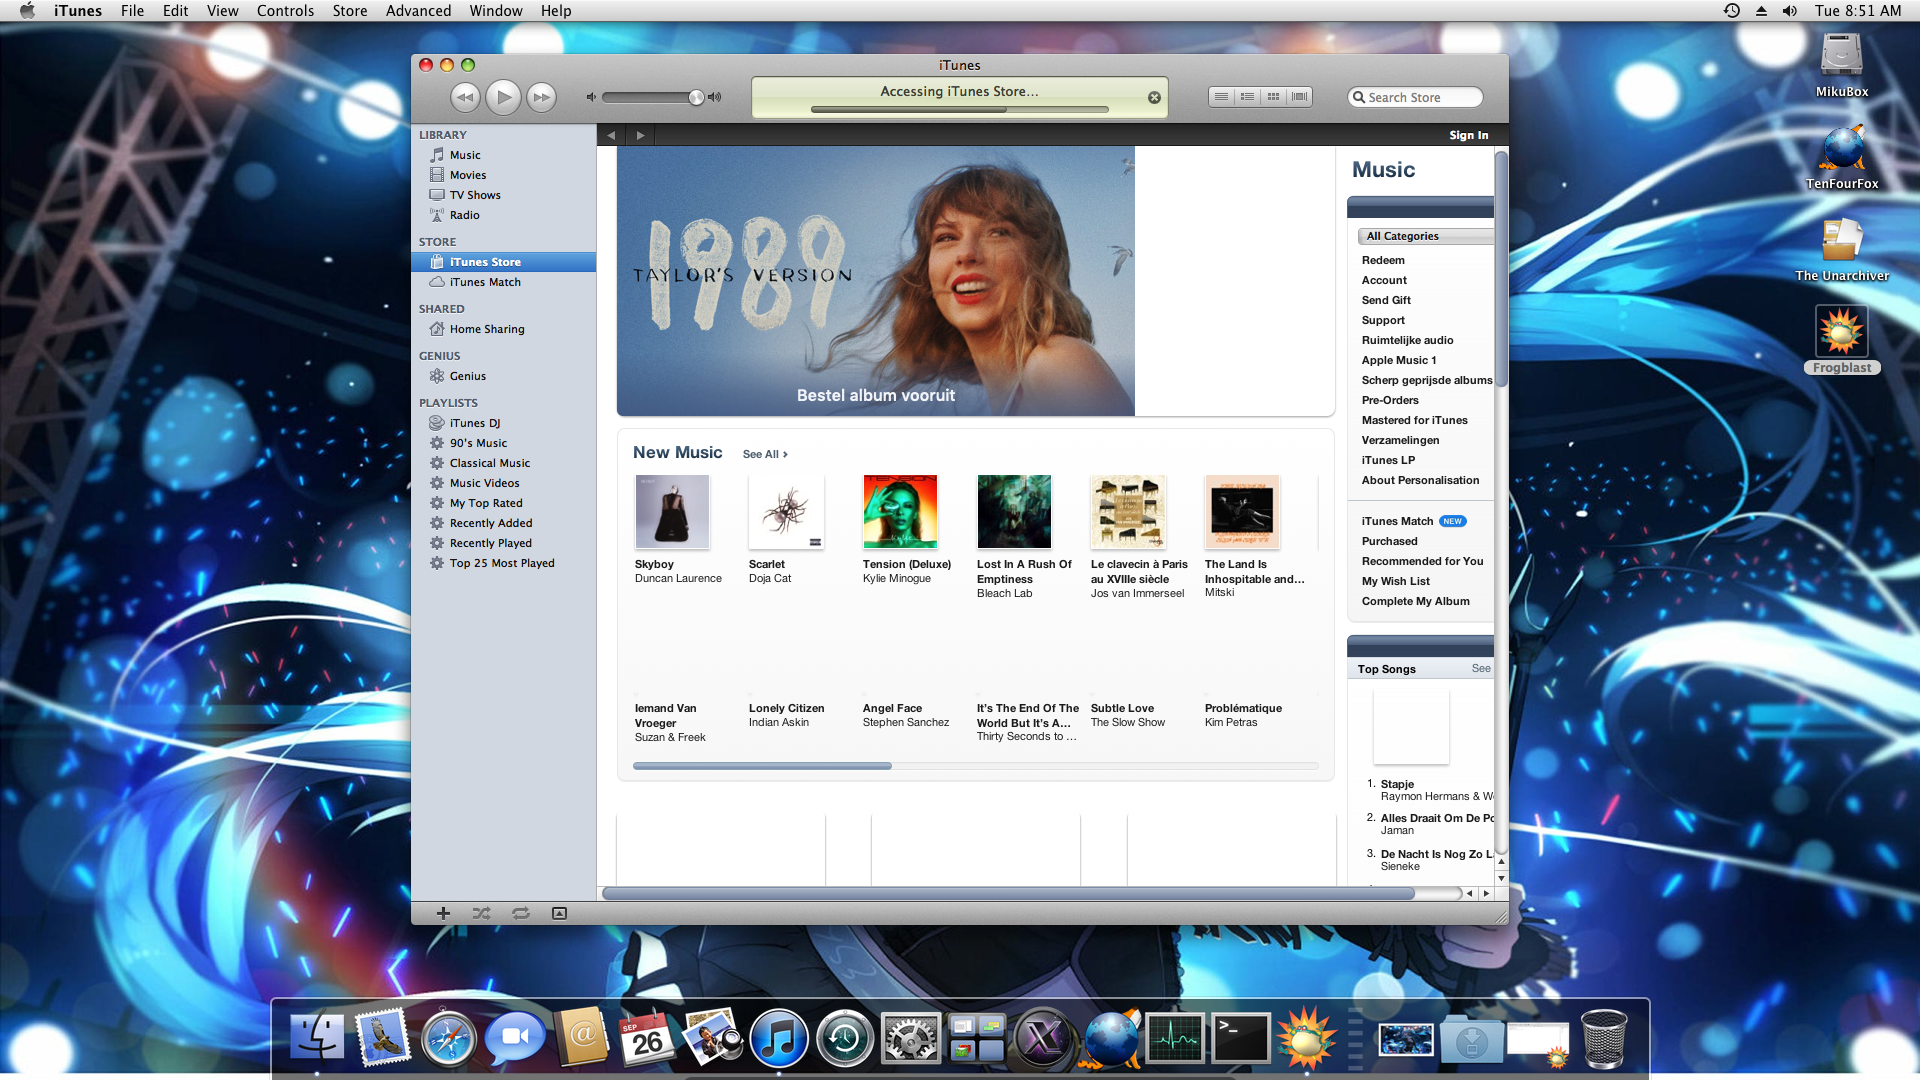The image size is (1920, 1080).
Task: Click Mastered for iTunes link
Action: click(x=1414, y=420)
